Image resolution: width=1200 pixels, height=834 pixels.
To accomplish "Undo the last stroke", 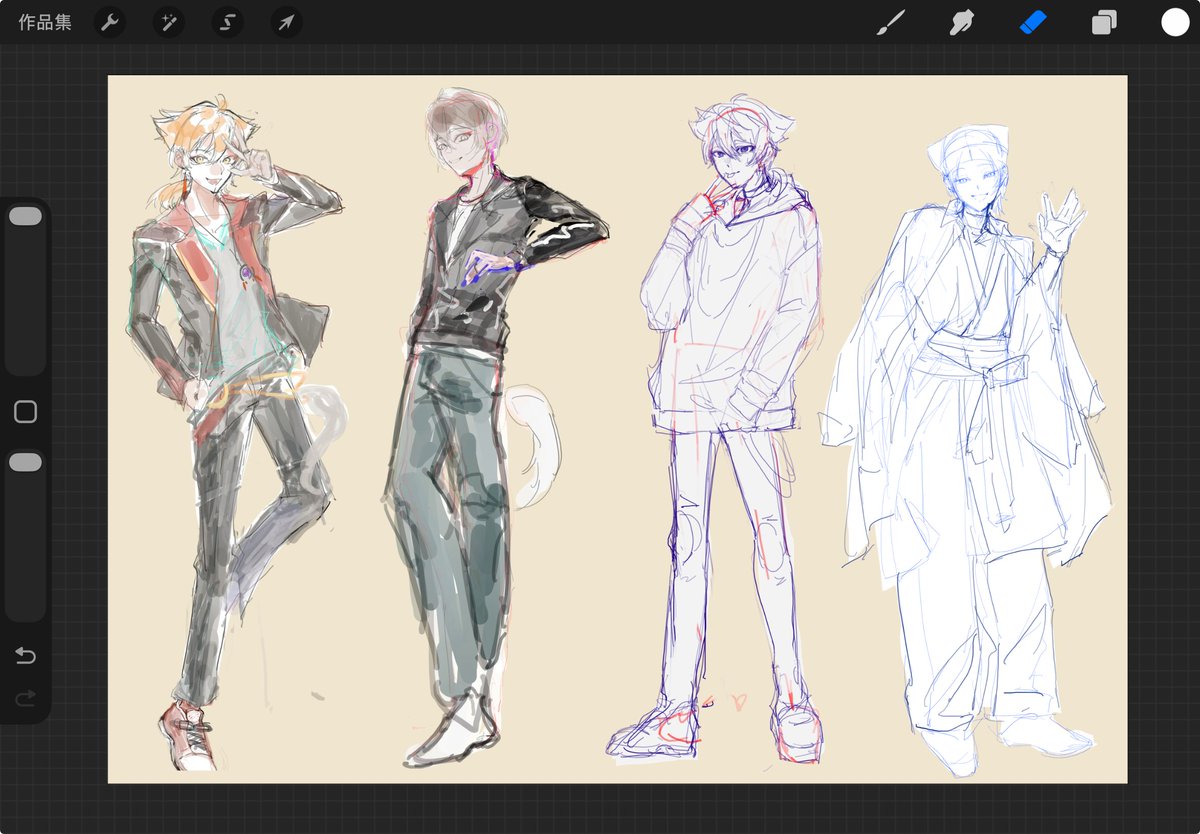I will click(x=25, y=656).
